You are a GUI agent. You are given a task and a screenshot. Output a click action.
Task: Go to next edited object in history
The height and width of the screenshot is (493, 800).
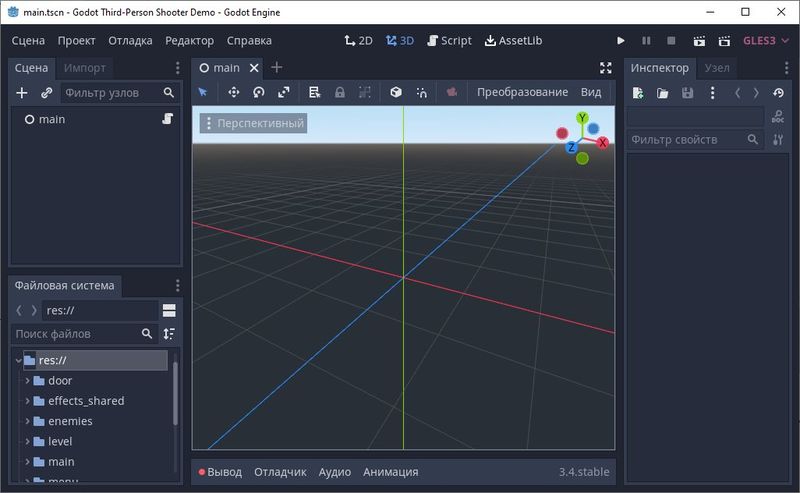(x=756, y=93)
